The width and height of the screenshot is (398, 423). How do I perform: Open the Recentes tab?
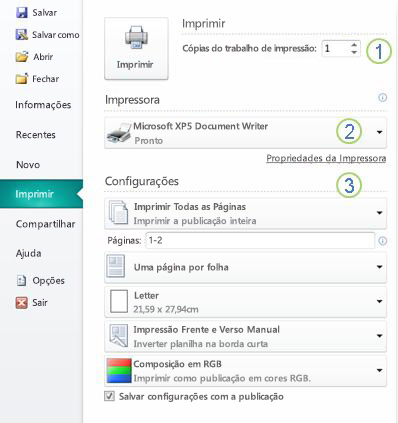point(36,135)
